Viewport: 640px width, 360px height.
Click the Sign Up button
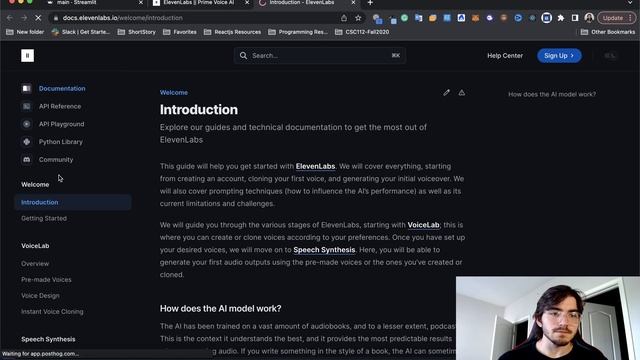tap(559, 56)
